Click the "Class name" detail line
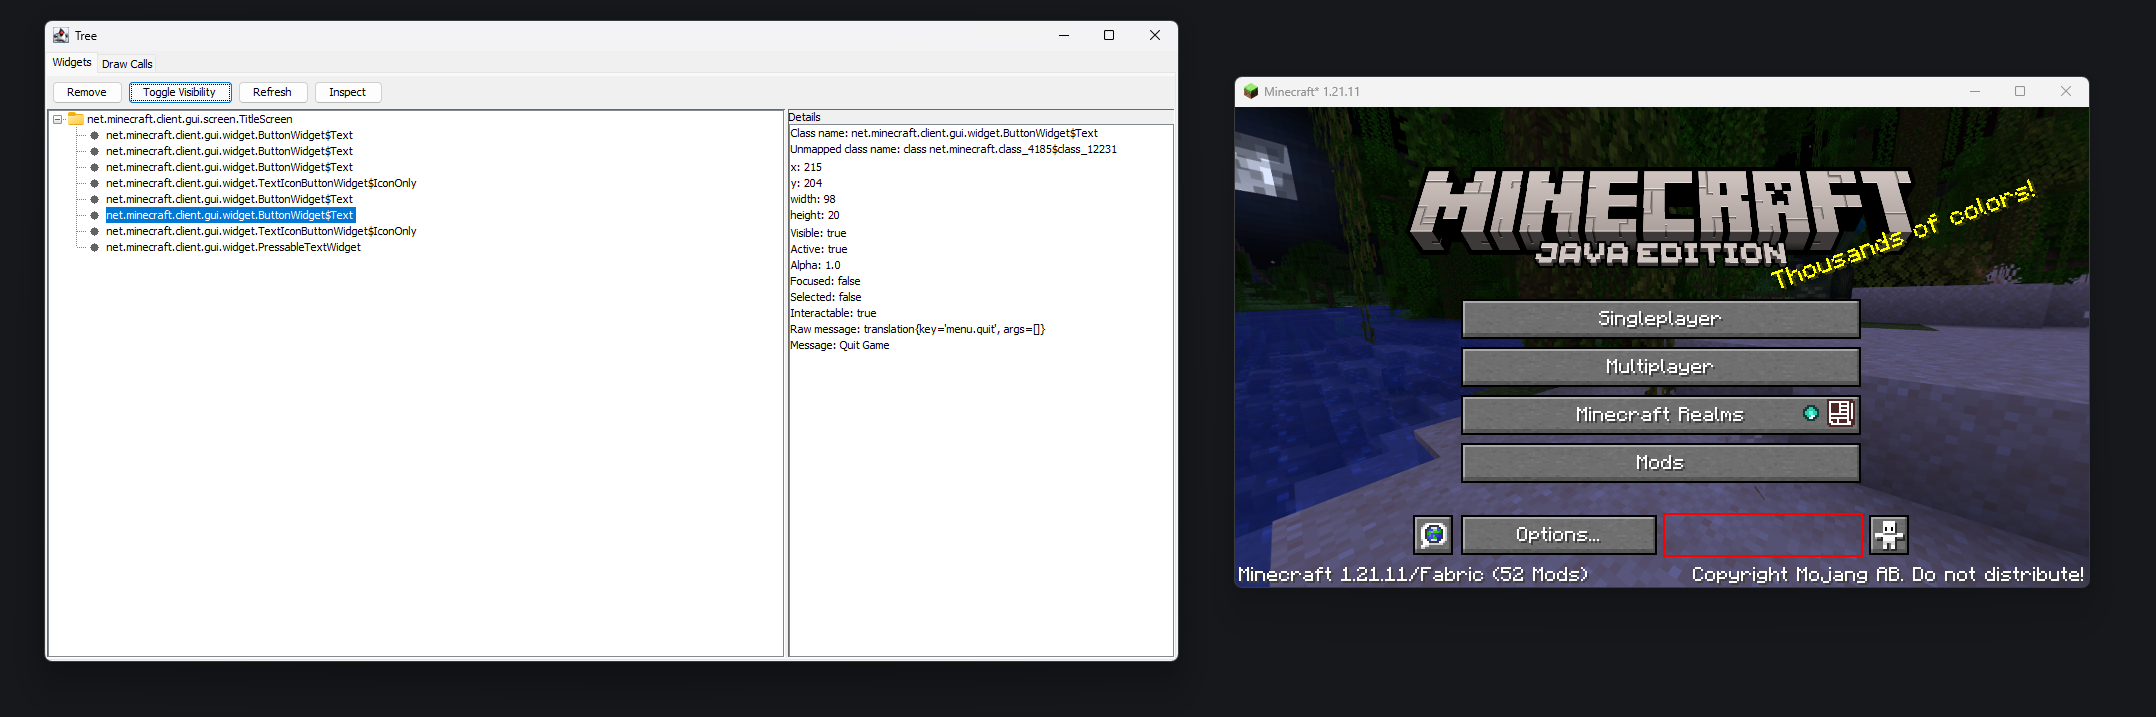Image resolution: width=2156 pixels, height=717 pixels. 944,133
